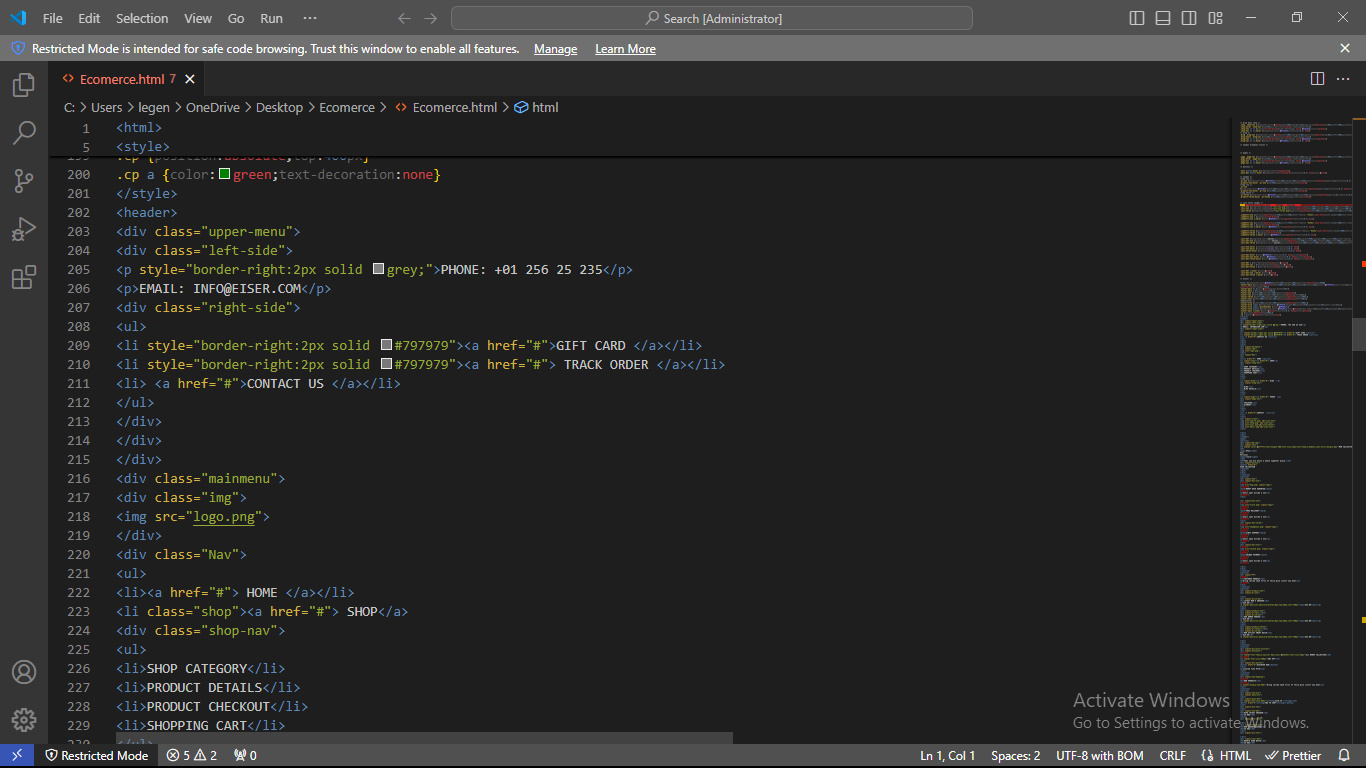Open the notifications bell in status bar
Screen dimensions: 1366x768
(1345, 755)
